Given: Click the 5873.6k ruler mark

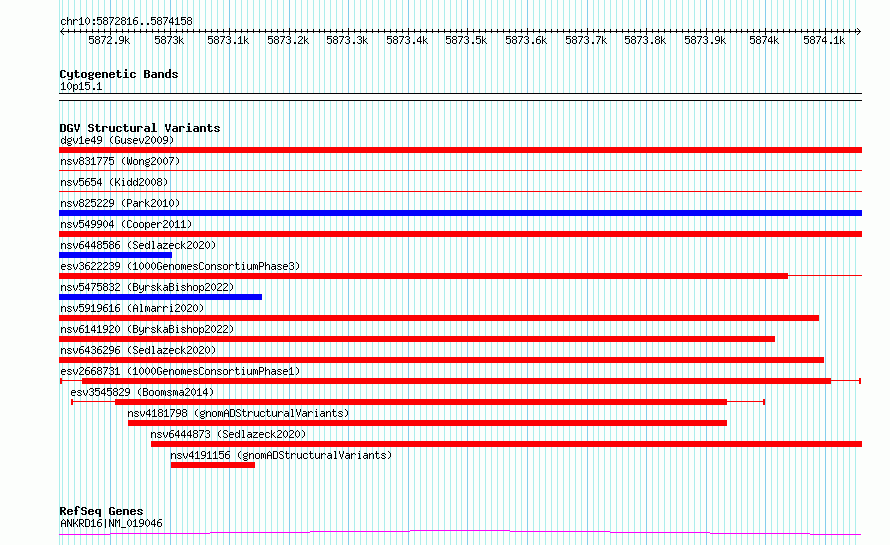Looking at the screenshot, I should click(526, 40).
